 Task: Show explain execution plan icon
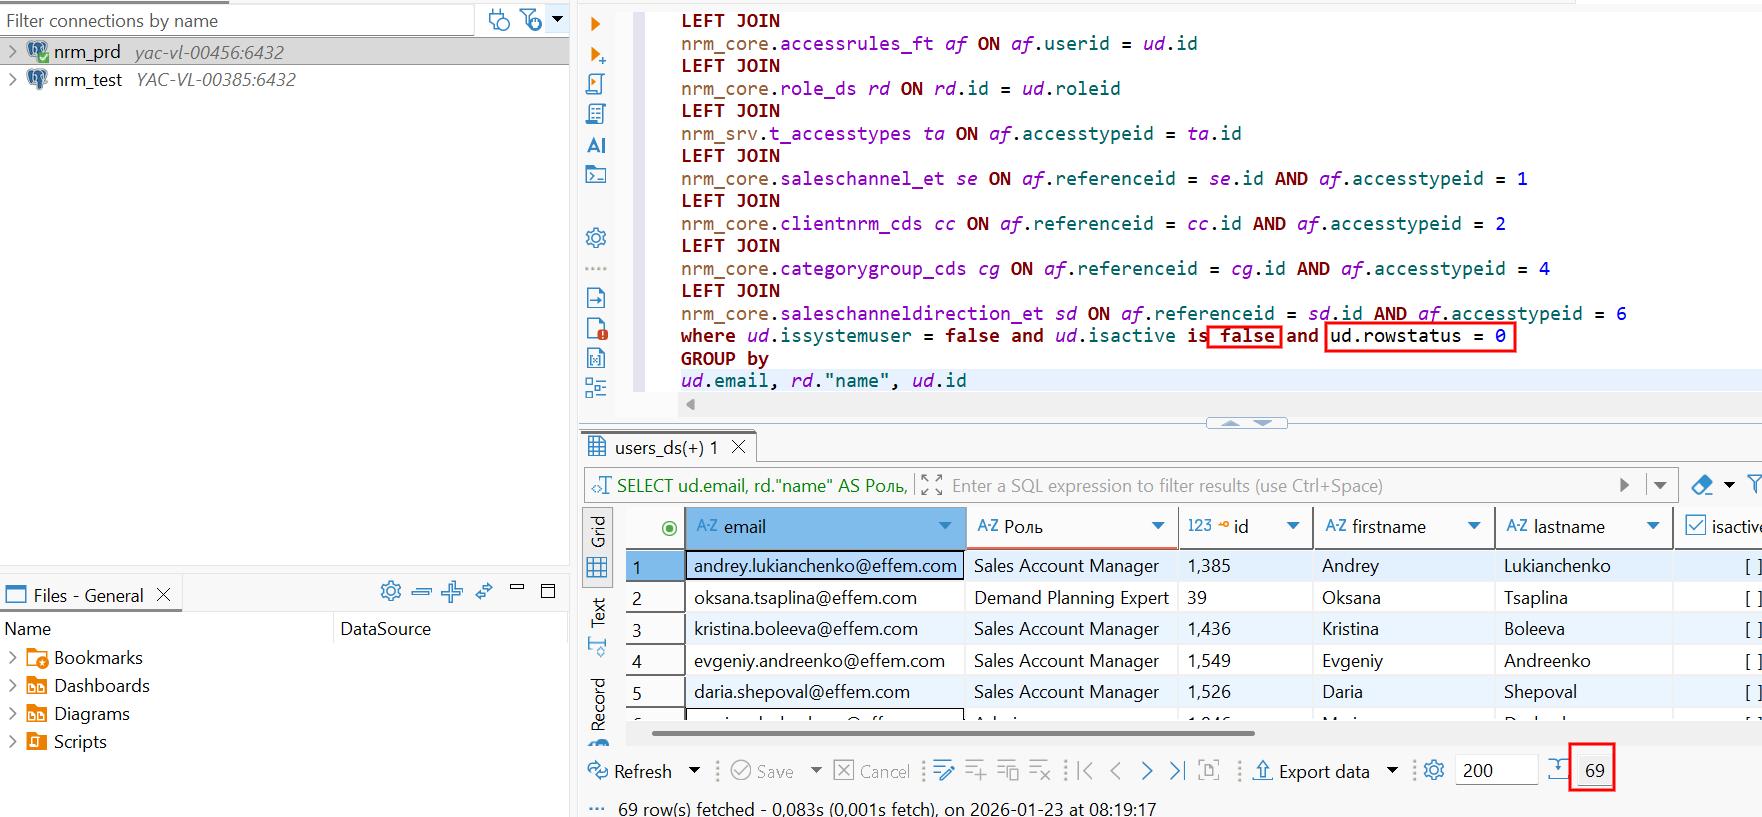click(596, 114)
